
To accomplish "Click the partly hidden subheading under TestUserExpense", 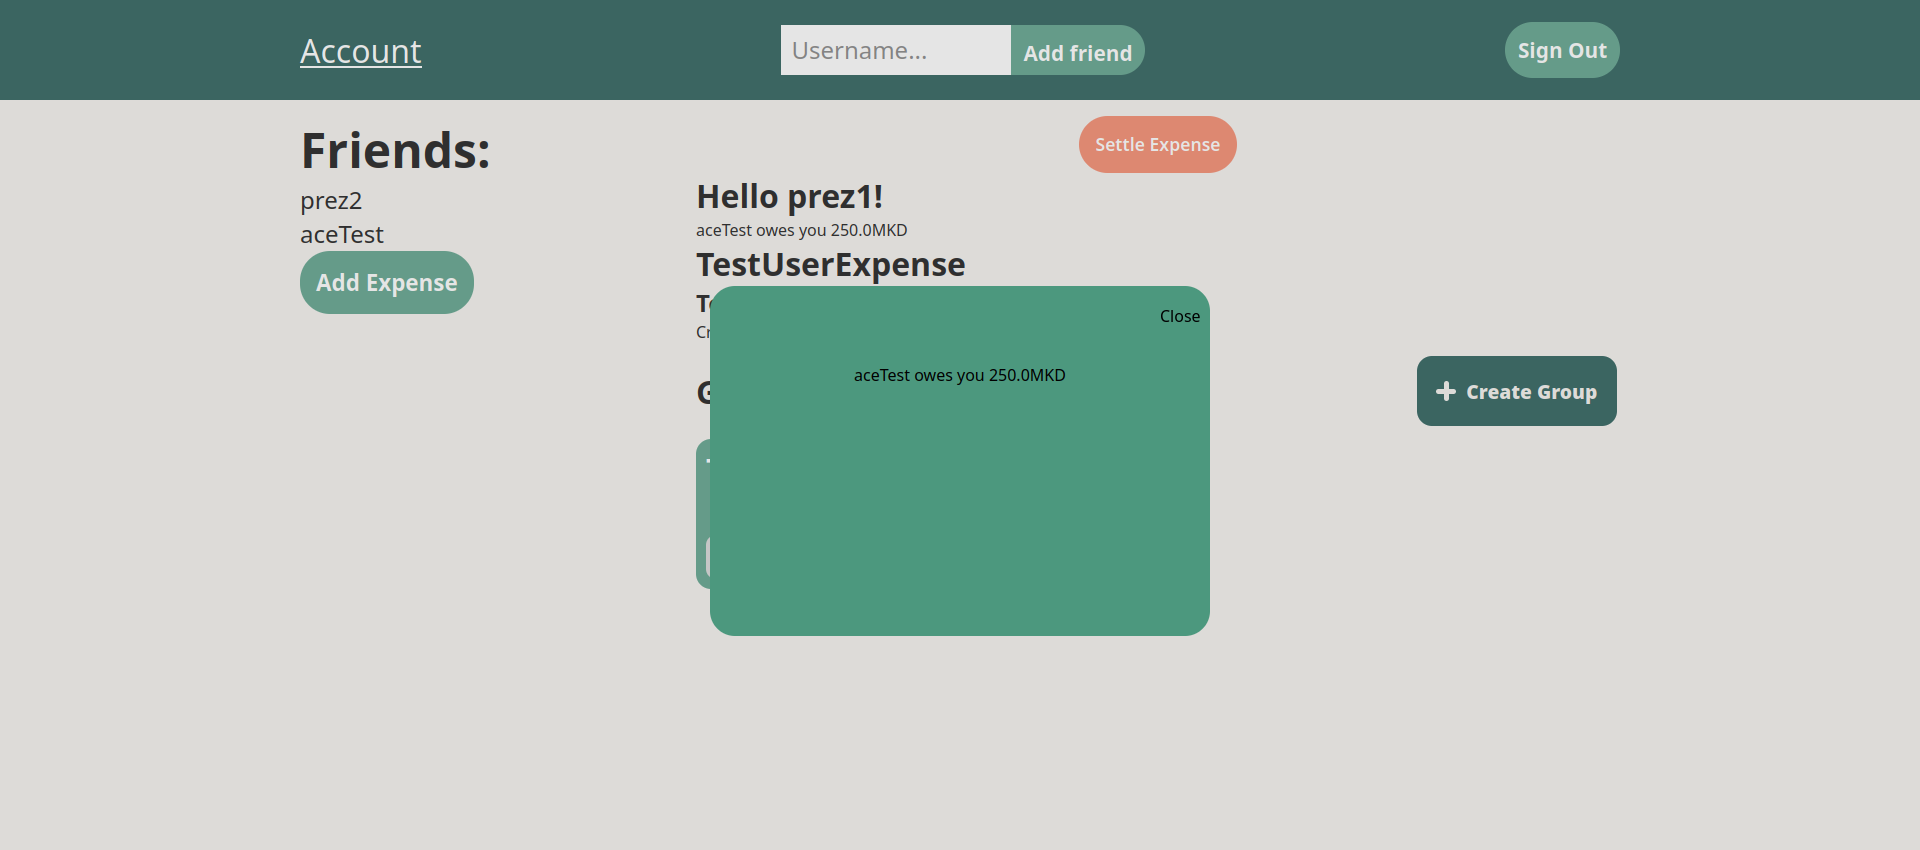I will tap(702, 303).
